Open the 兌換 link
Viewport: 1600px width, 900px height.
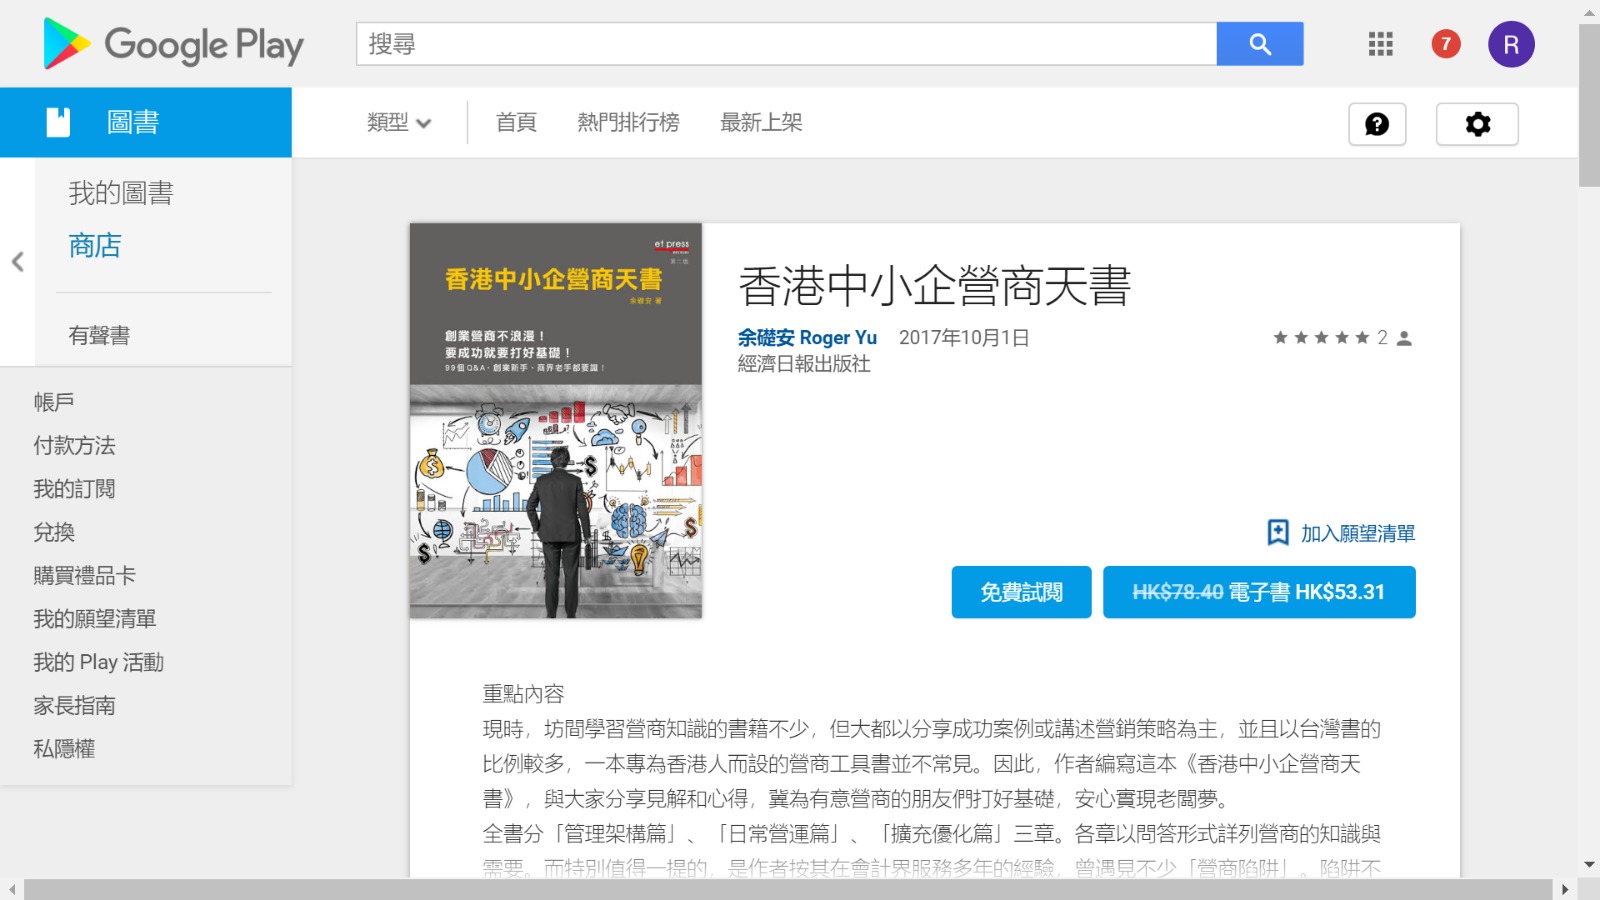54,532
